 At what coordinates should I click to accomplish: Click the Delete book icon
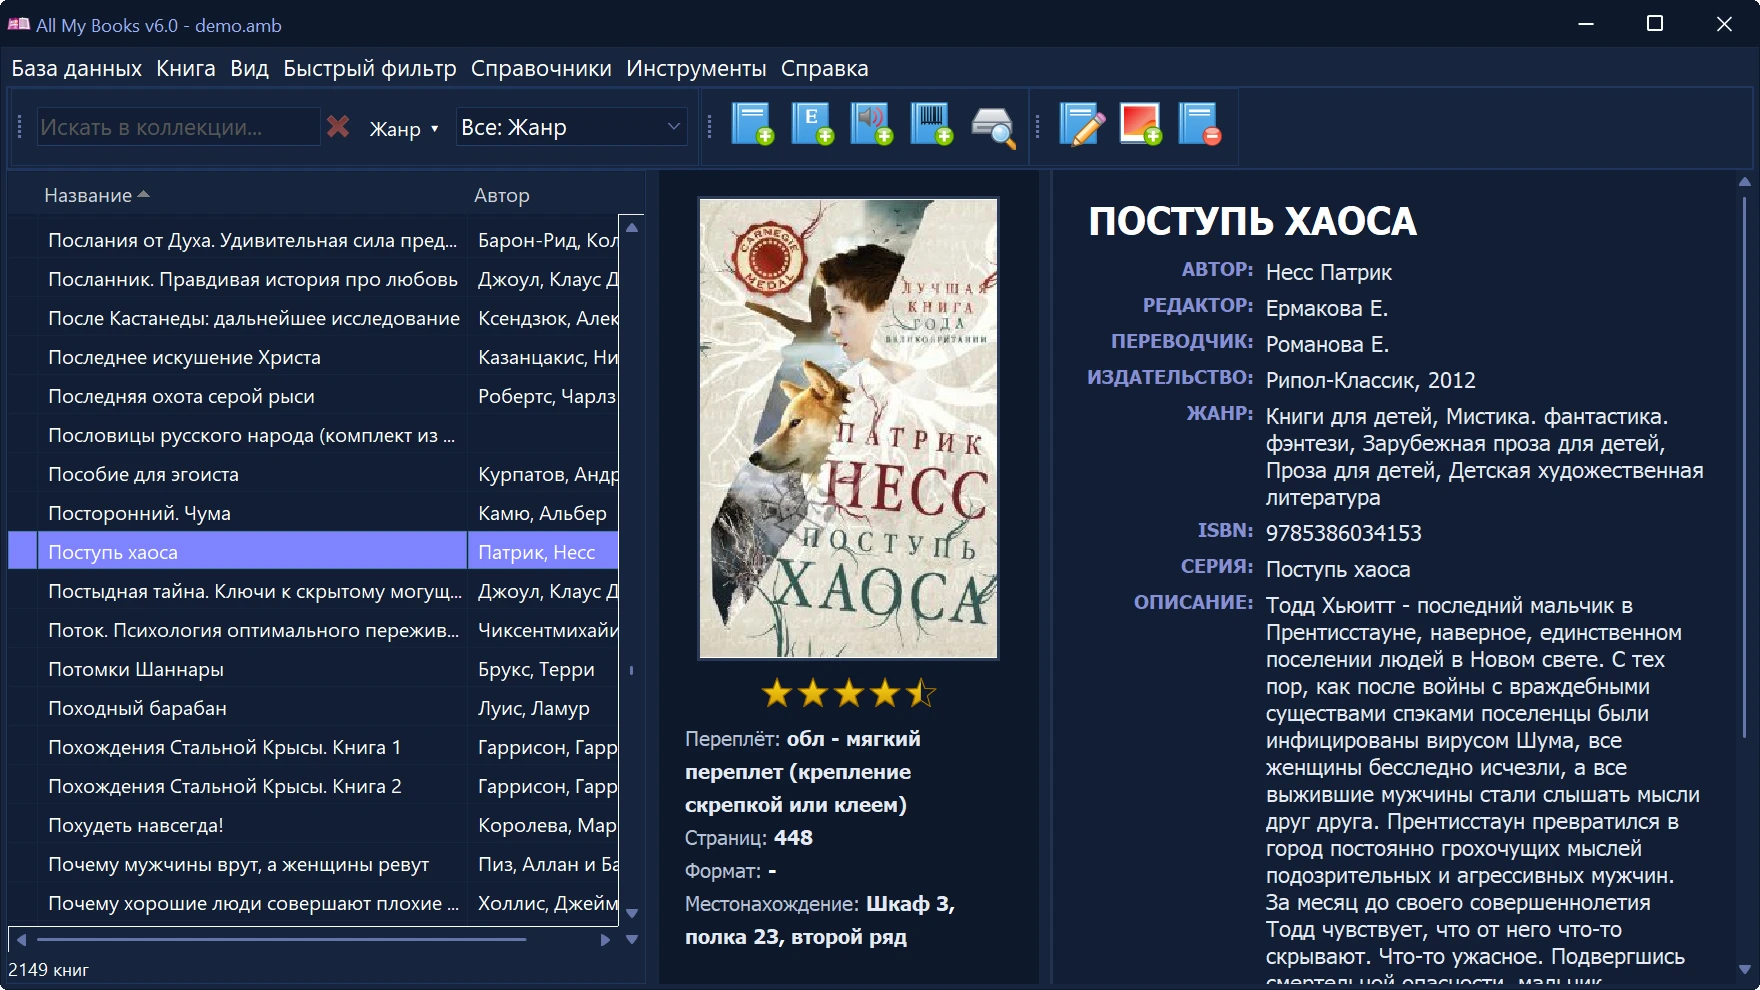pyautogui.click(x=1200, y=126)
